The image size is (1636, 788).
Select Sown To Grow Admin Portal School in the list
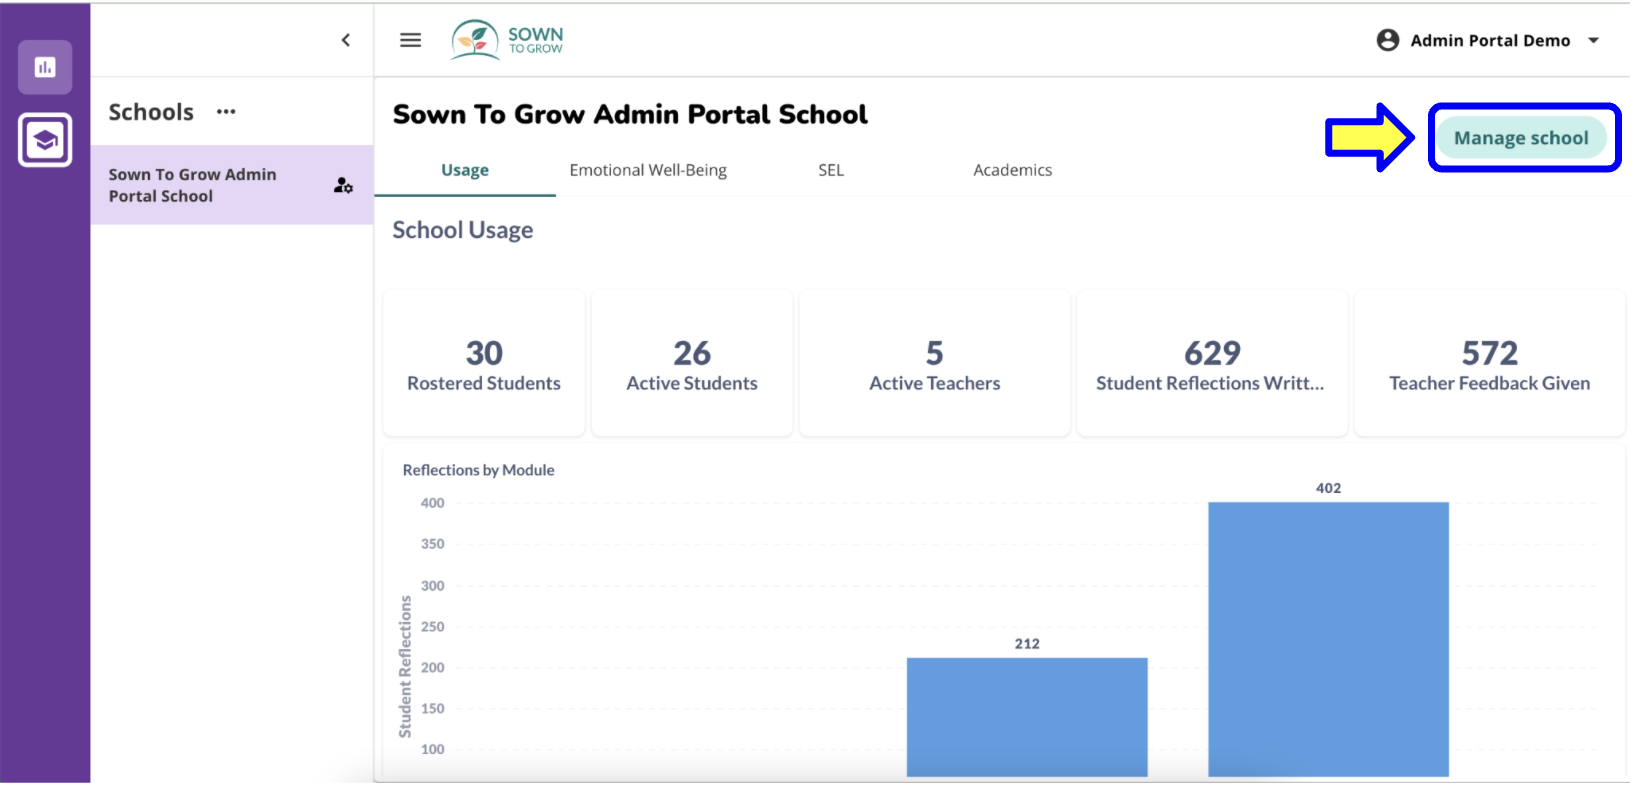point(232,185)
